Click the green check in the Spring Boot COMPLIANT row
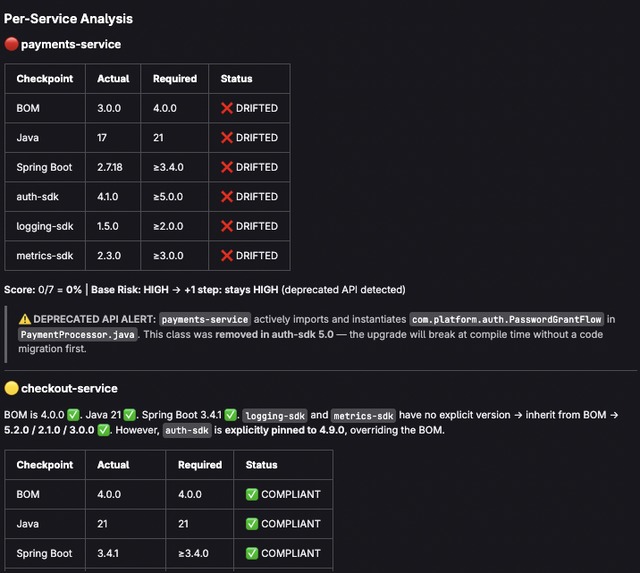This screenshot has height=573, width=640. coord(252,553)
